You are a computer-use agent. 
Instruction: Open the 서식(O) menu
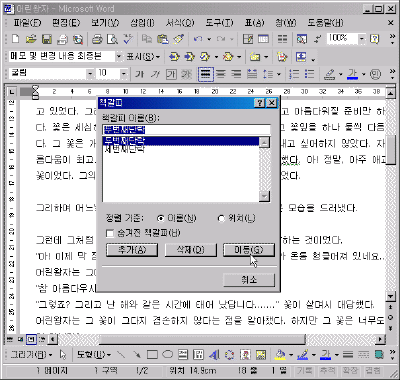180,23
